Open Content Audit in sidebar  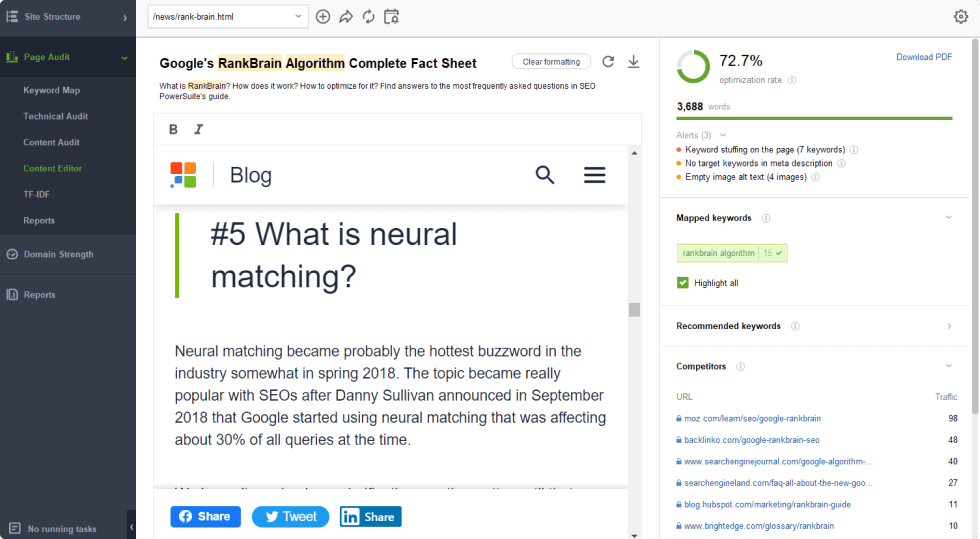[51, 143]
